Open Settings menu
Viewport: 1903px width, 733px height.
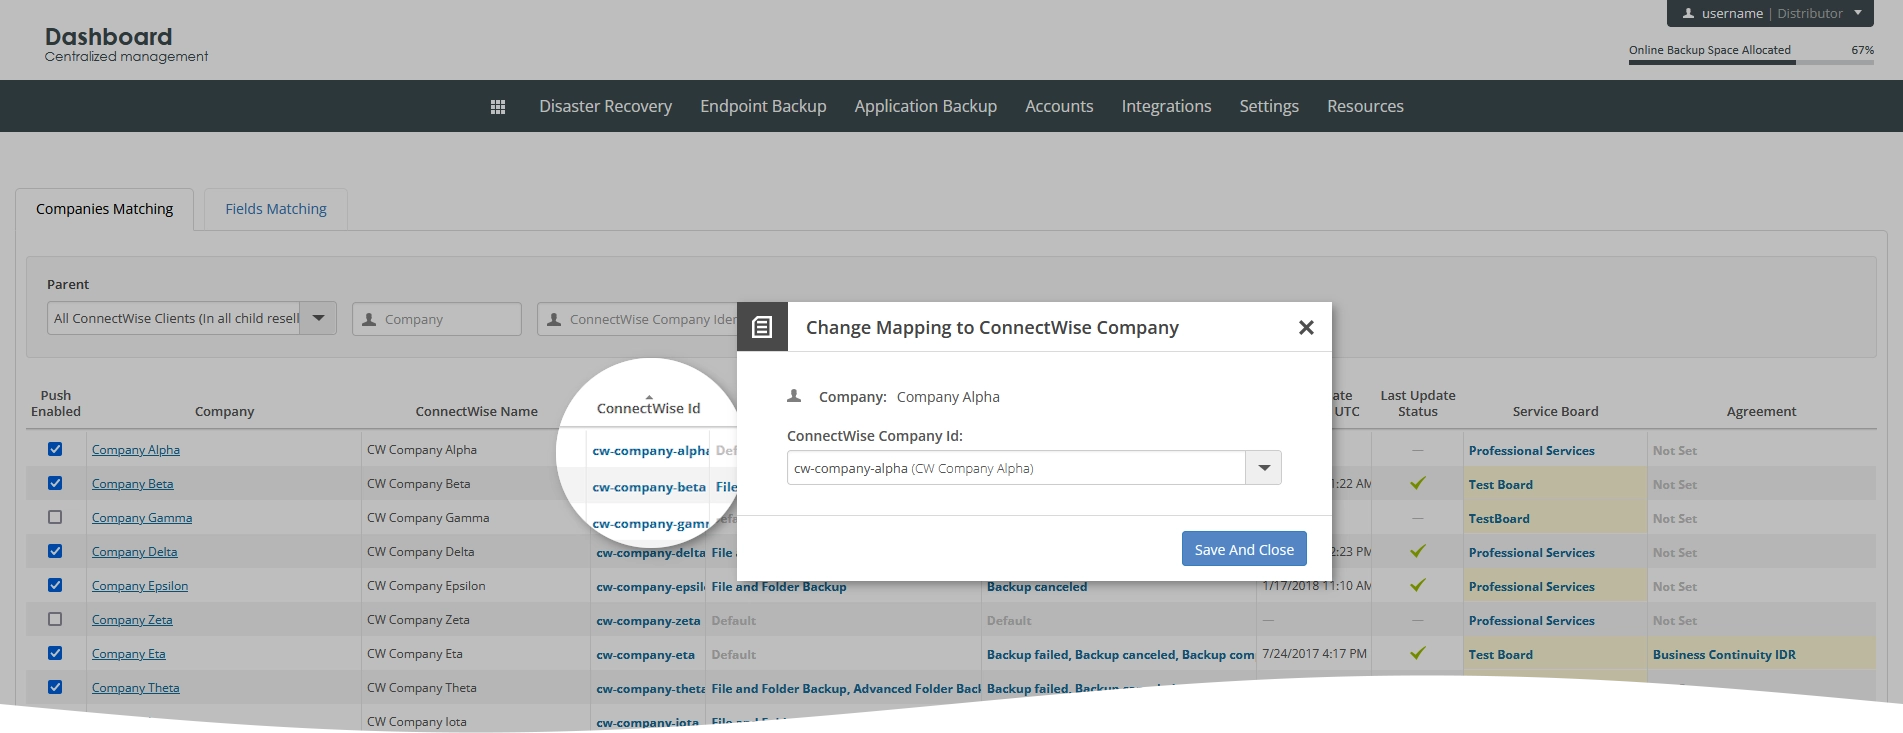[1269, 106]
